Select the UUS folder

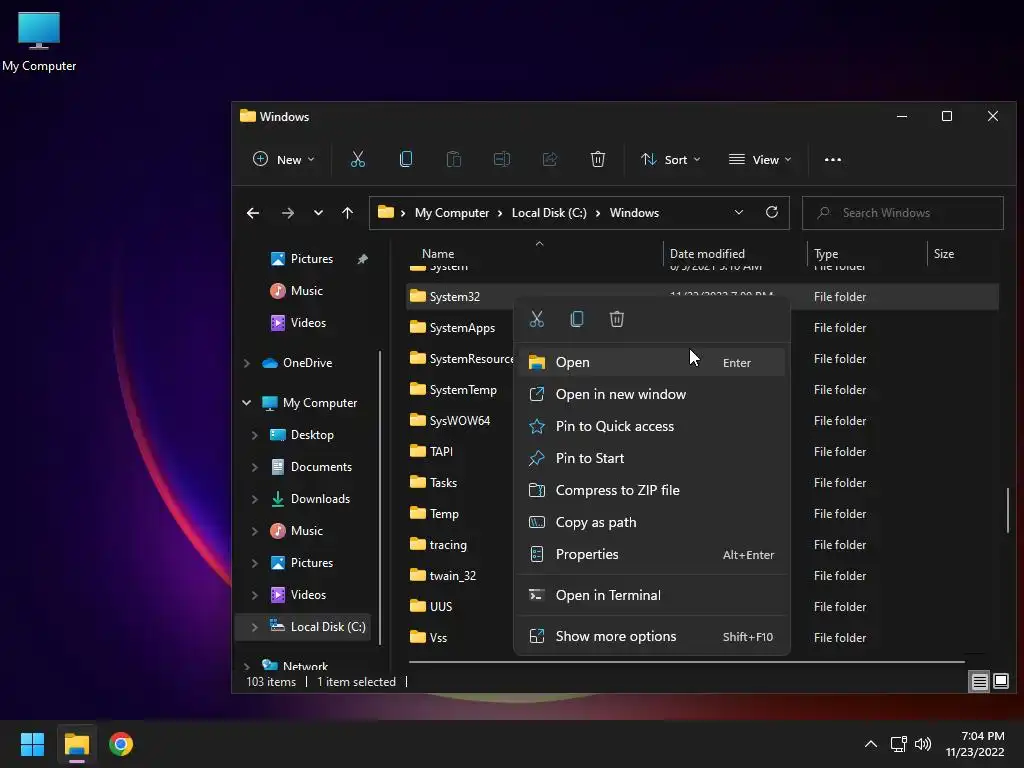click(x=441, y=607)
